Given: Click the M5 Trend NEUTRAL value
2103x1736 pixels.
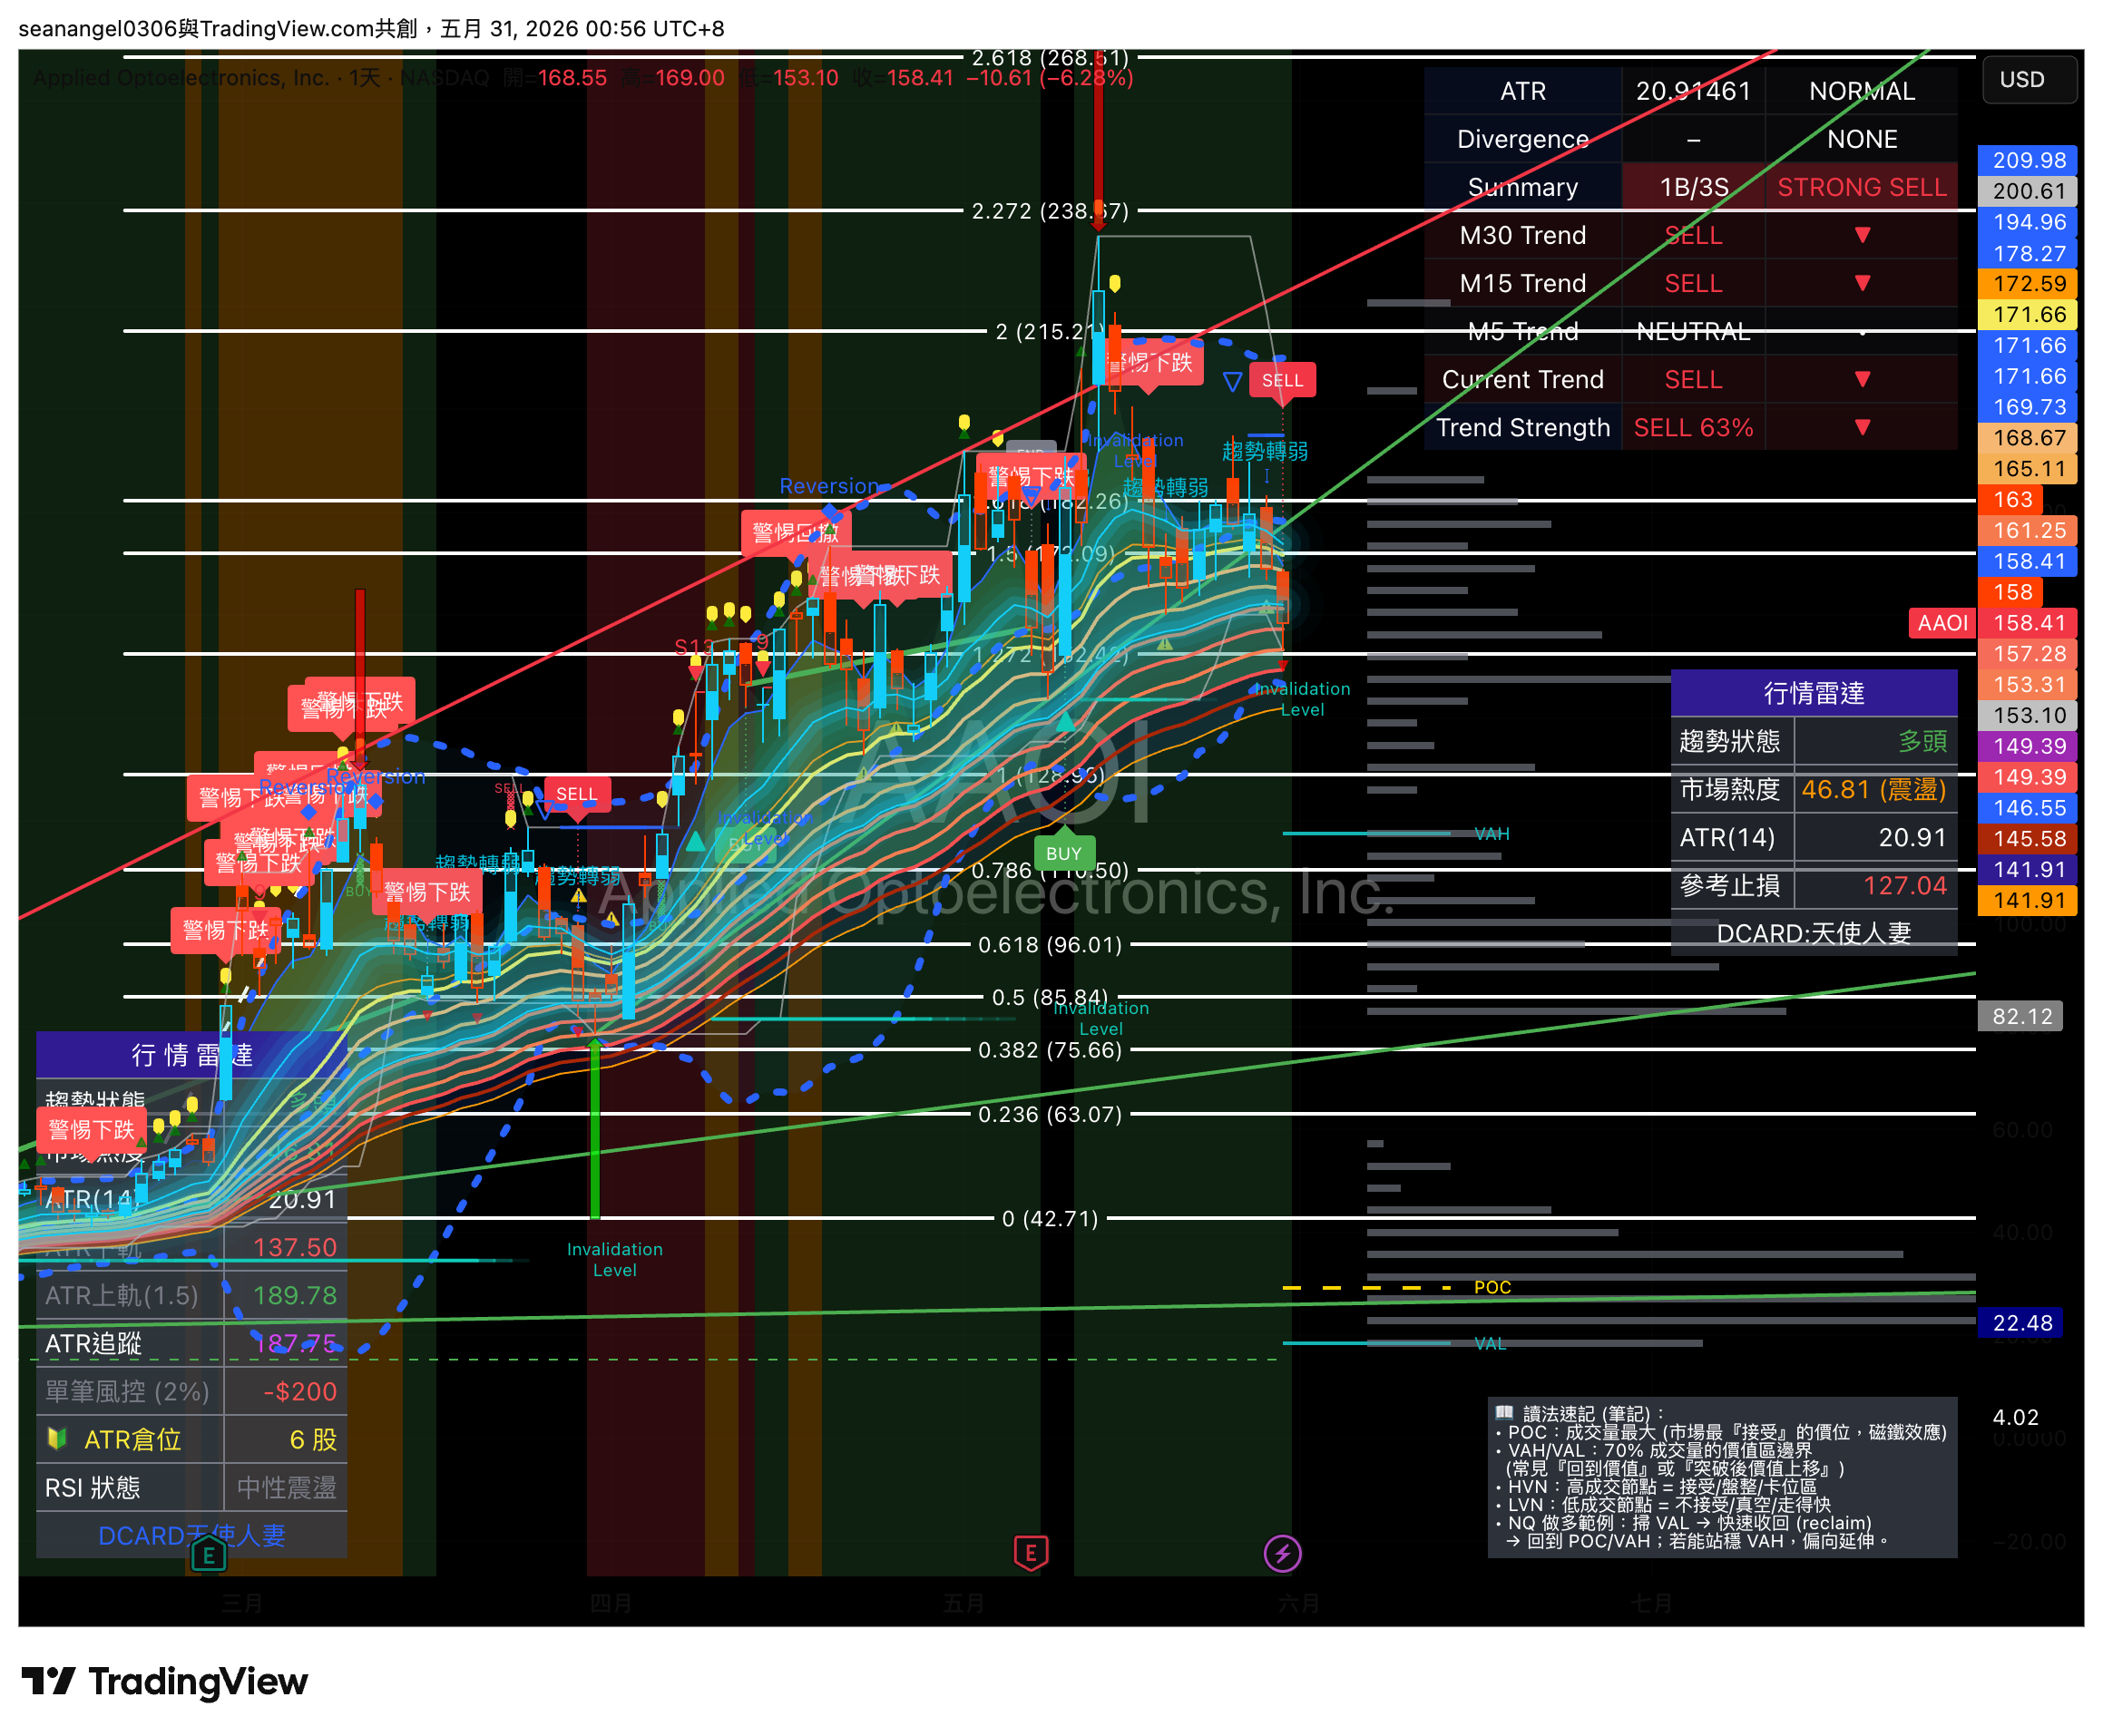Looking at the screenshot, I should [x=1692, y=331].
